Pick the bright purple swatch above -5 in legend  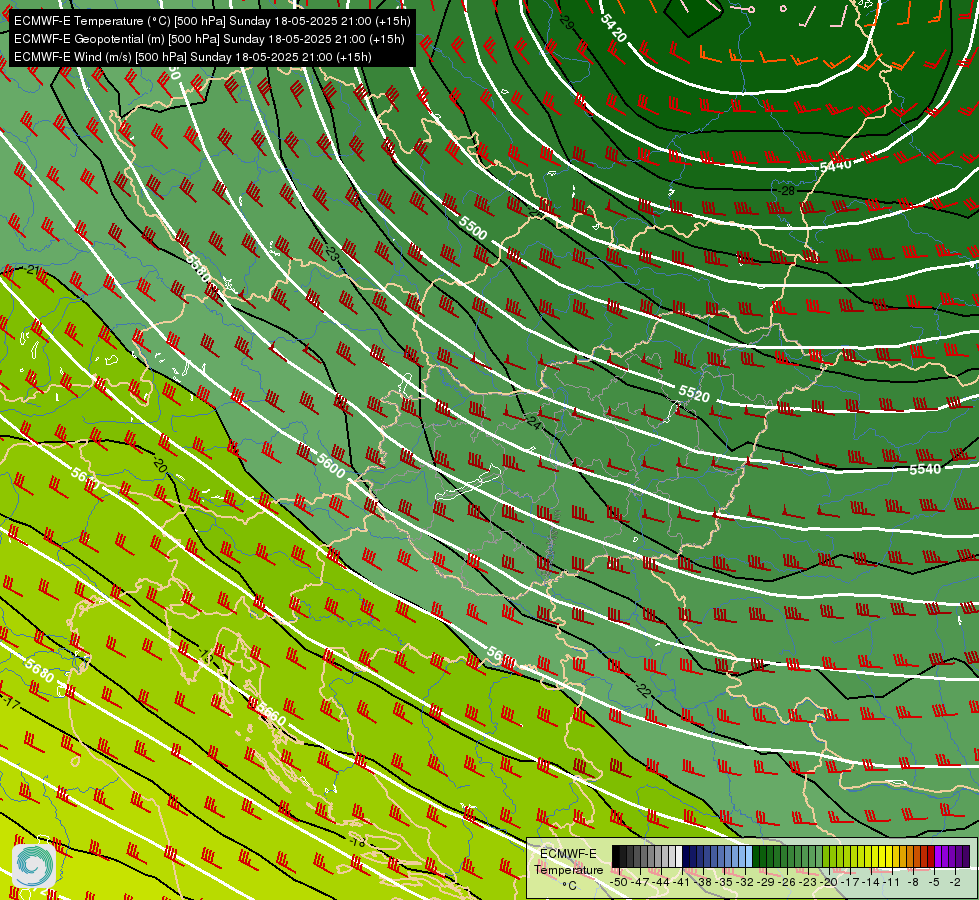click(938, 856)
